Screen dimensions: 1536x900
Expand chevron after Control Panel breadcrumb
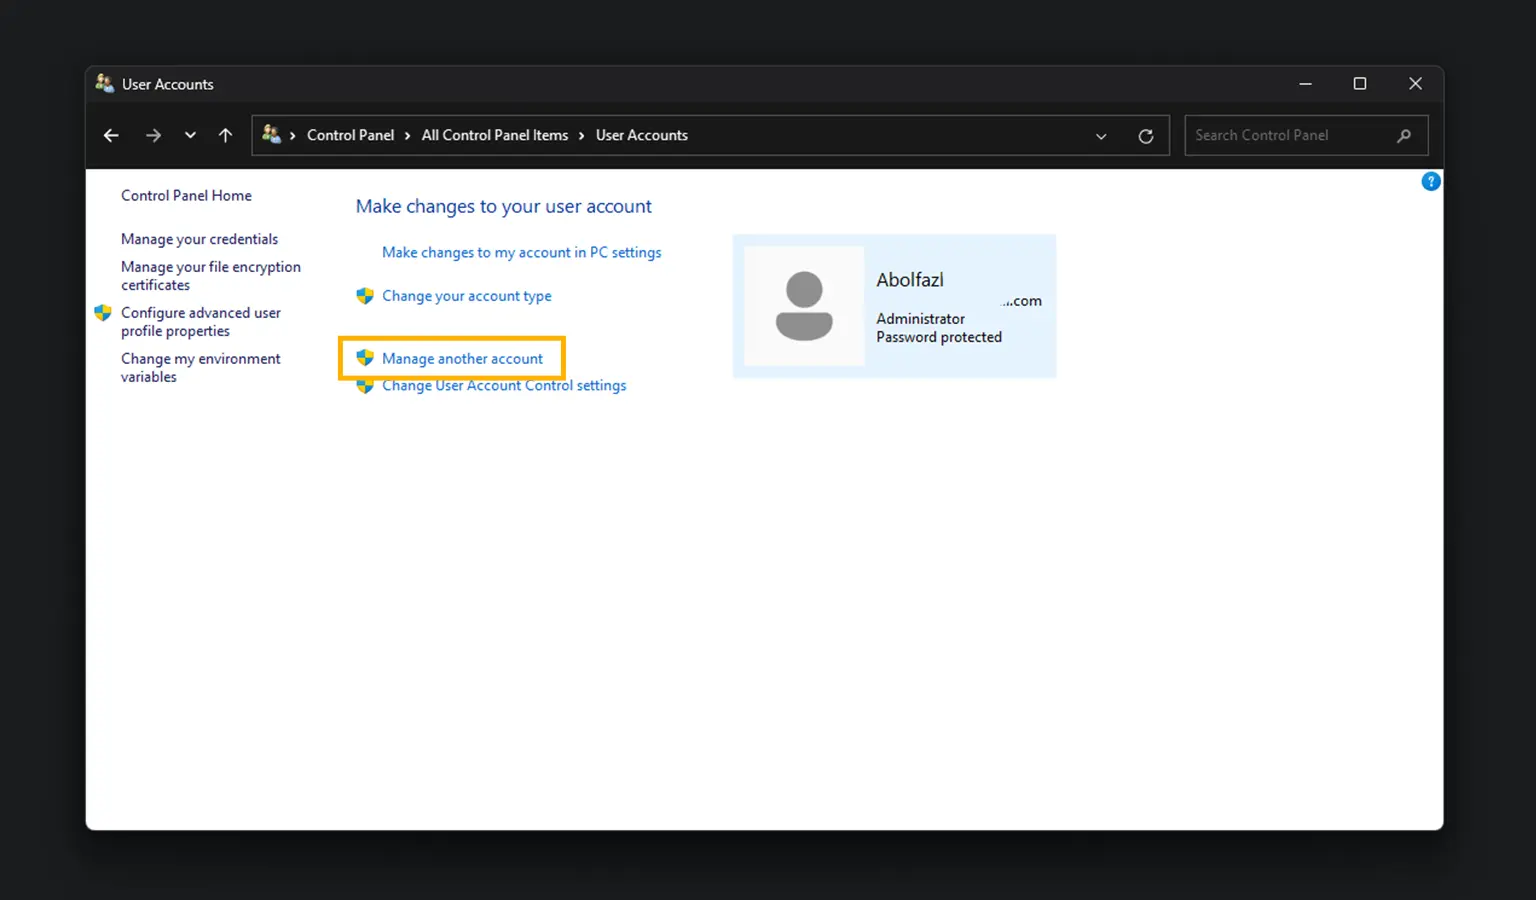(x=408, y=136)
